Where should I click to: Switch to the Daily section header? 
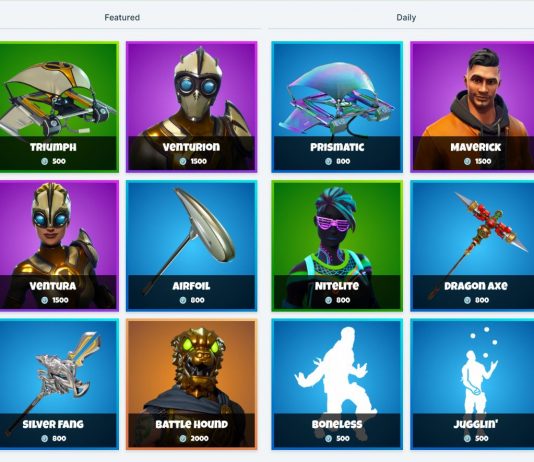[x=406, y=17]
